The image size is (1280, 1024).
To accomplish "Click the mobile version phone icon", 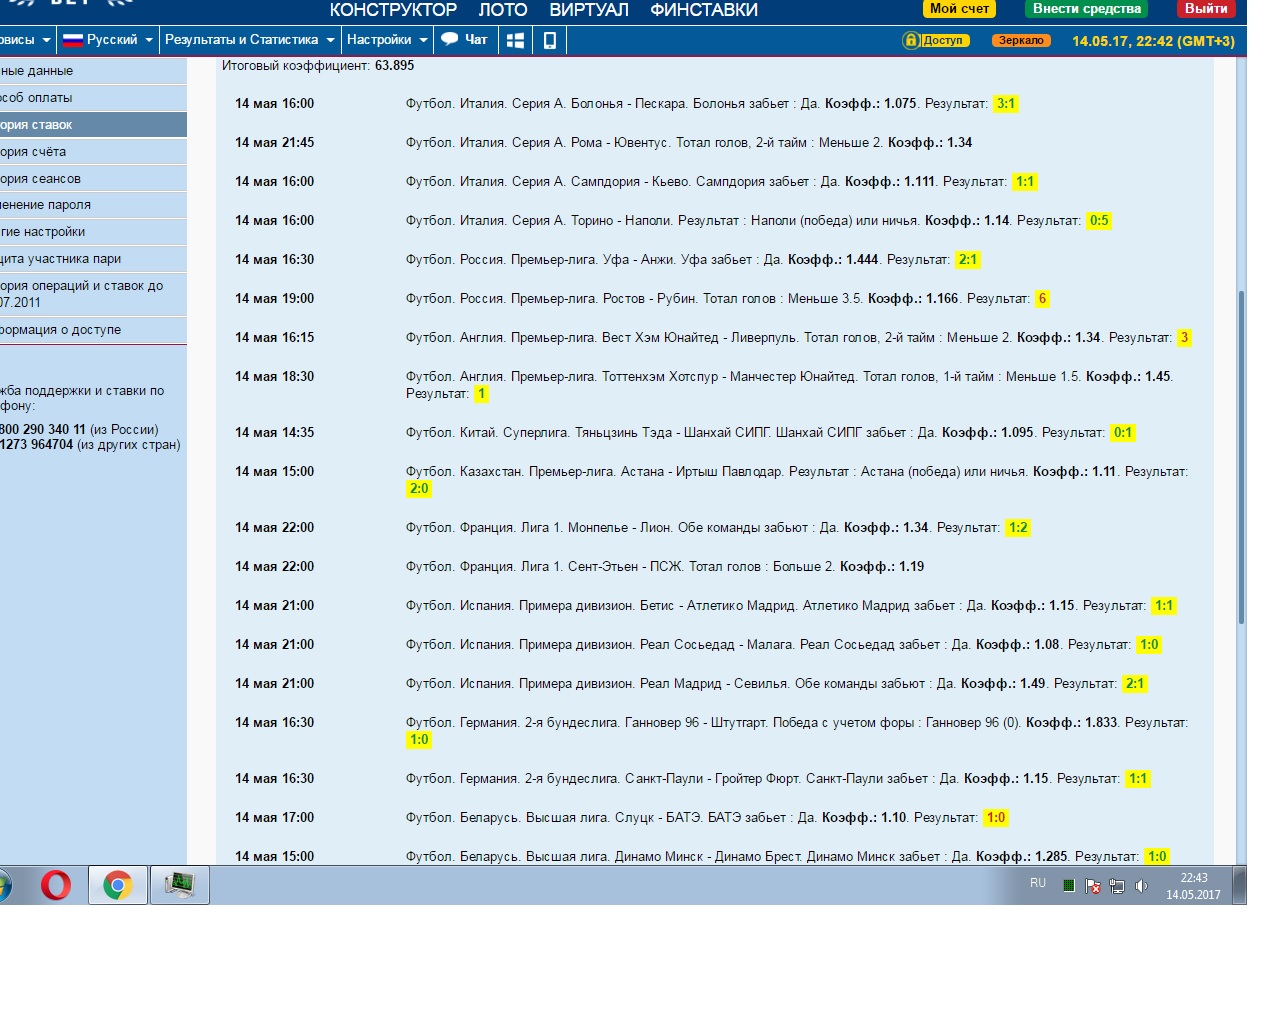I will tap(549, 40).
